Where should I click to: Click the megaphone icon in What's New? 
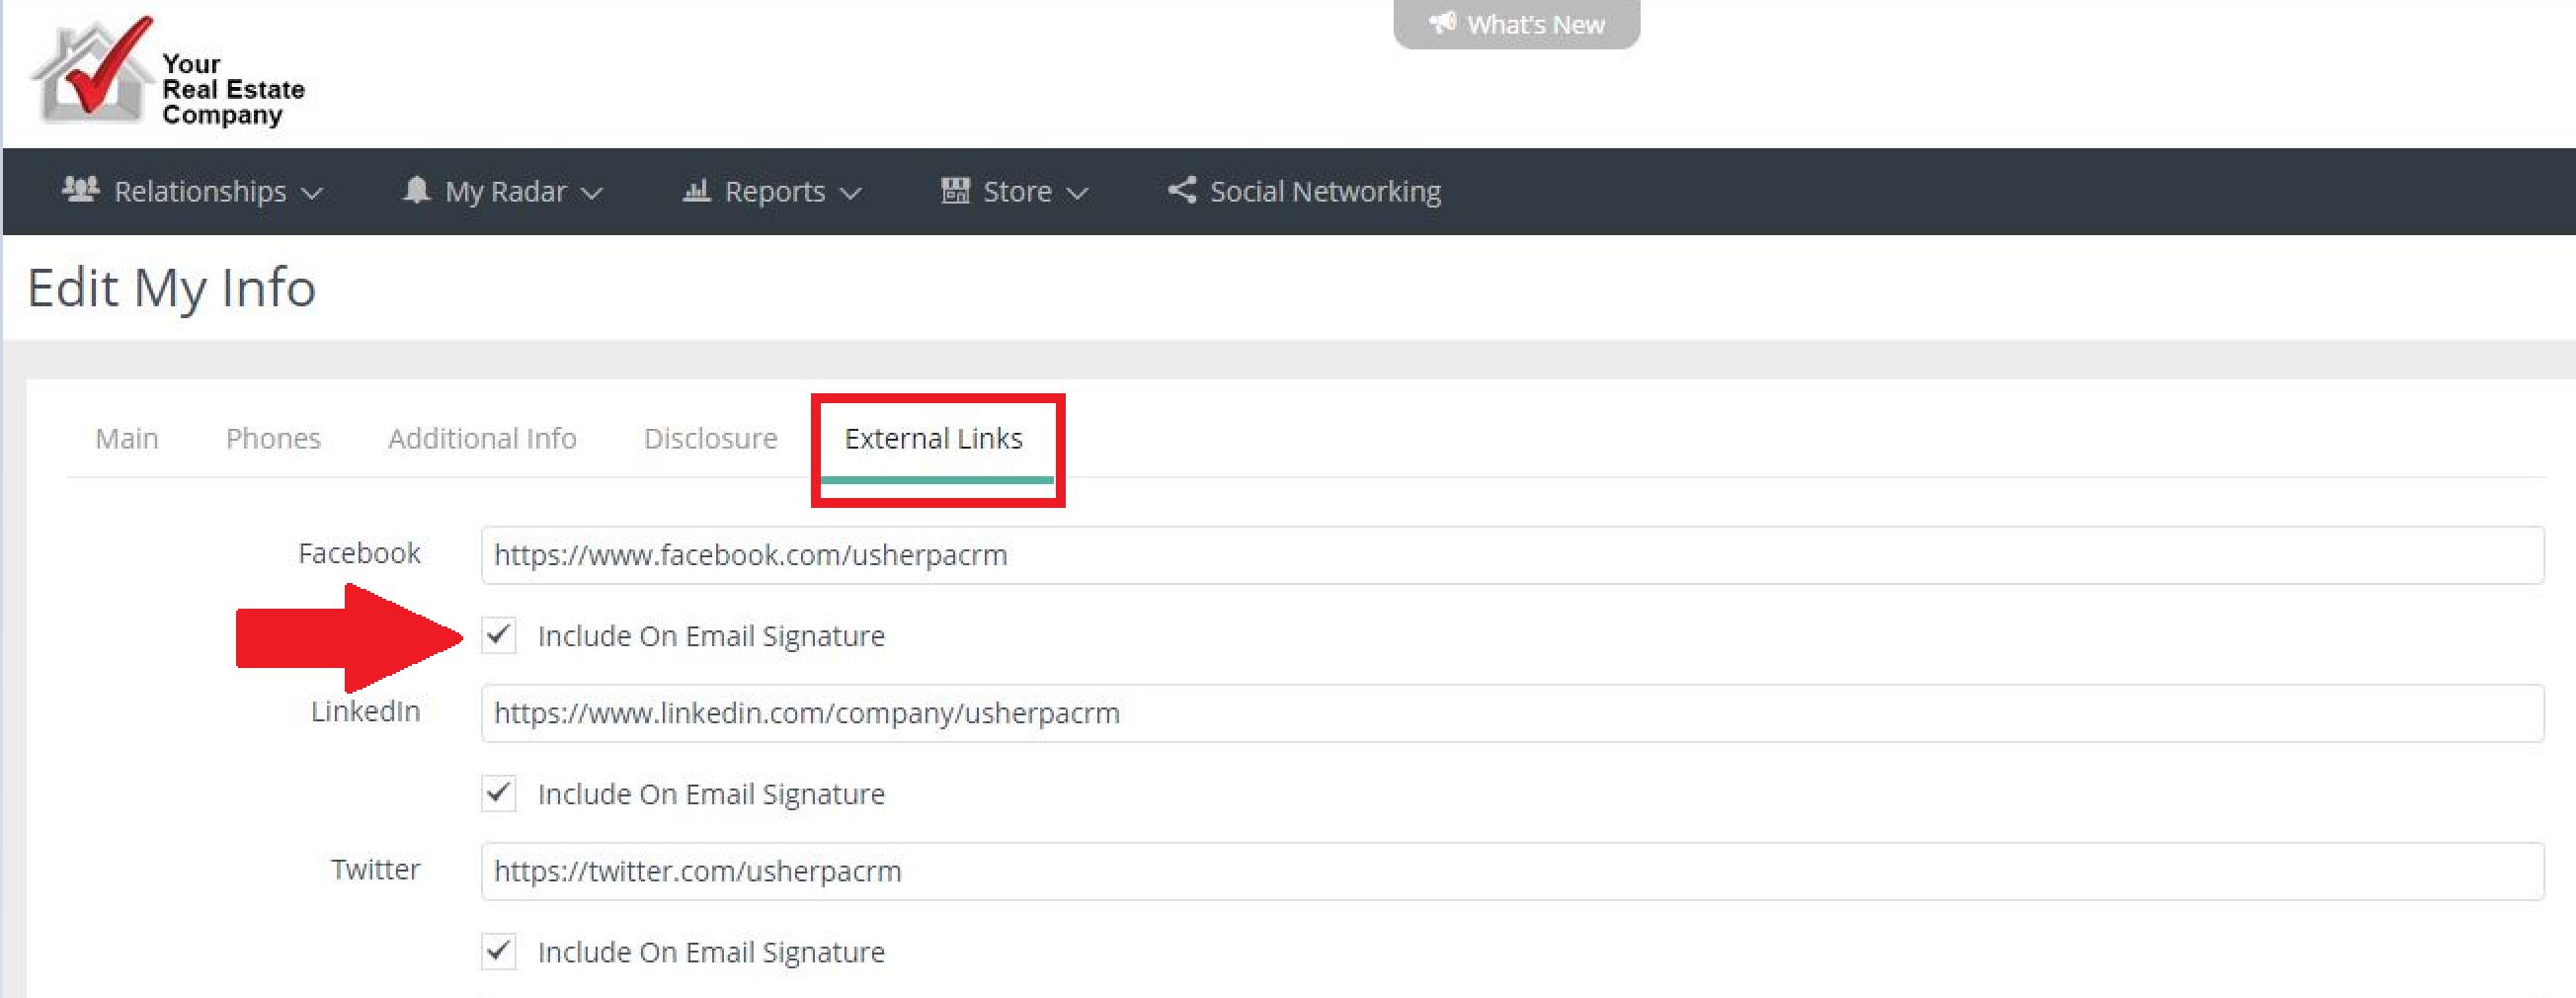1441,22
